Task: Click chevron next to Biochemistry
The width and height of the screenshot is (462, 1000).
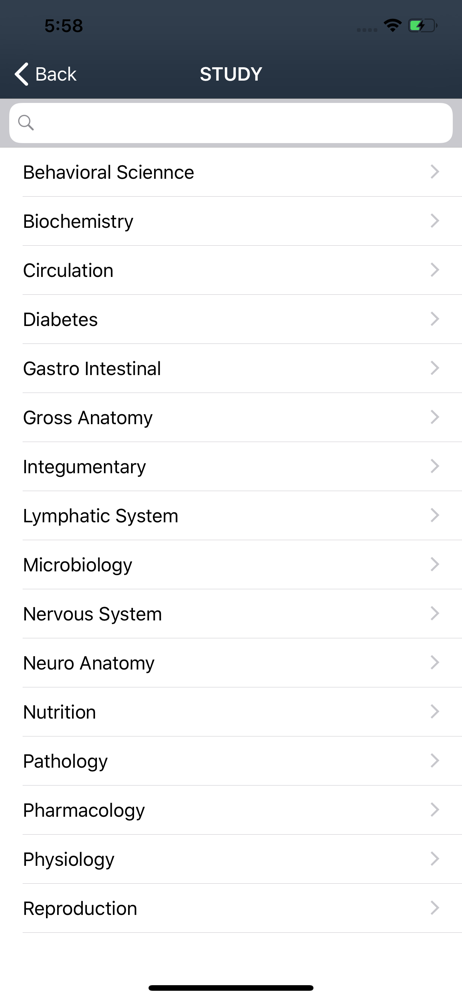Action: [x=435, y=221]
